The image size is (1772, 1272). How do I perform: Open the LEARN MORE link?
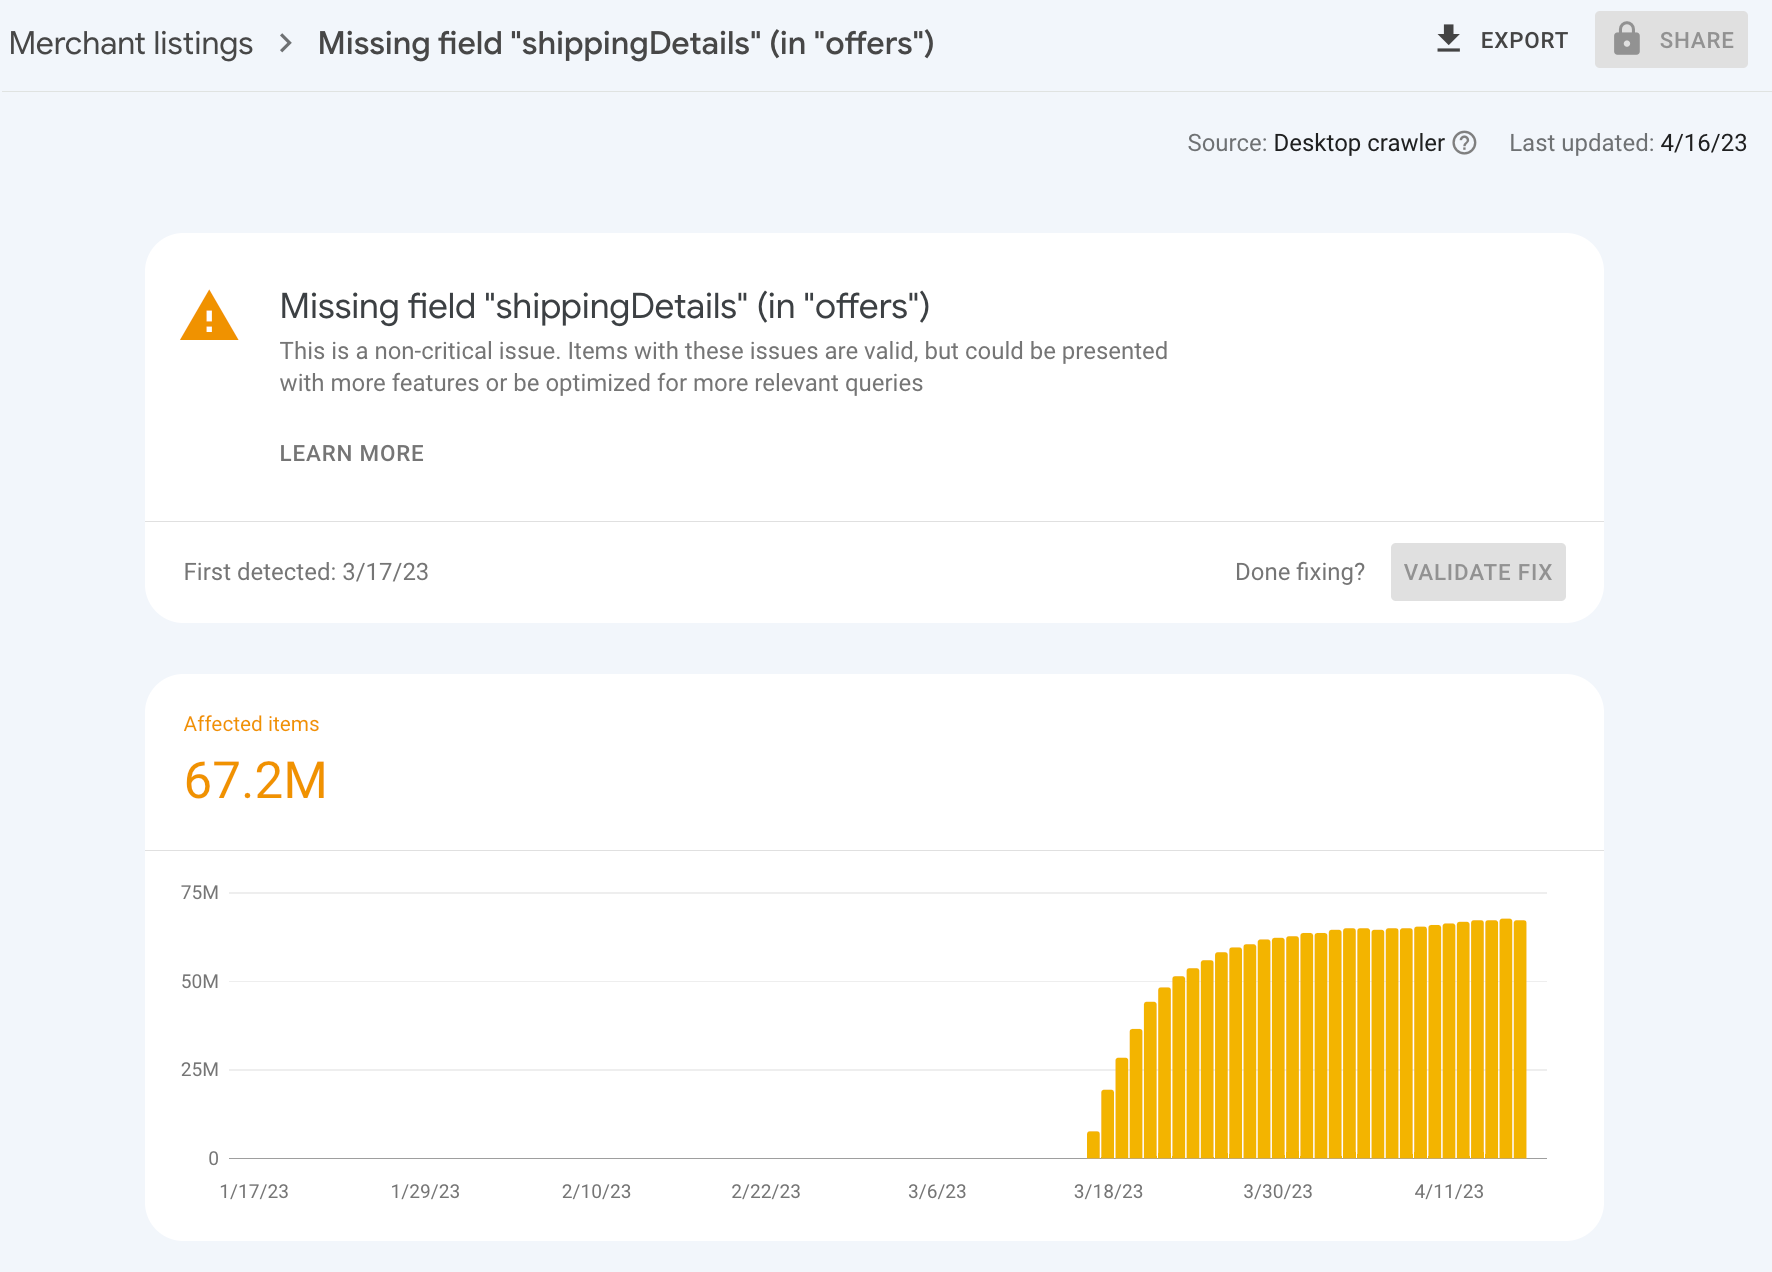point(351,453)
